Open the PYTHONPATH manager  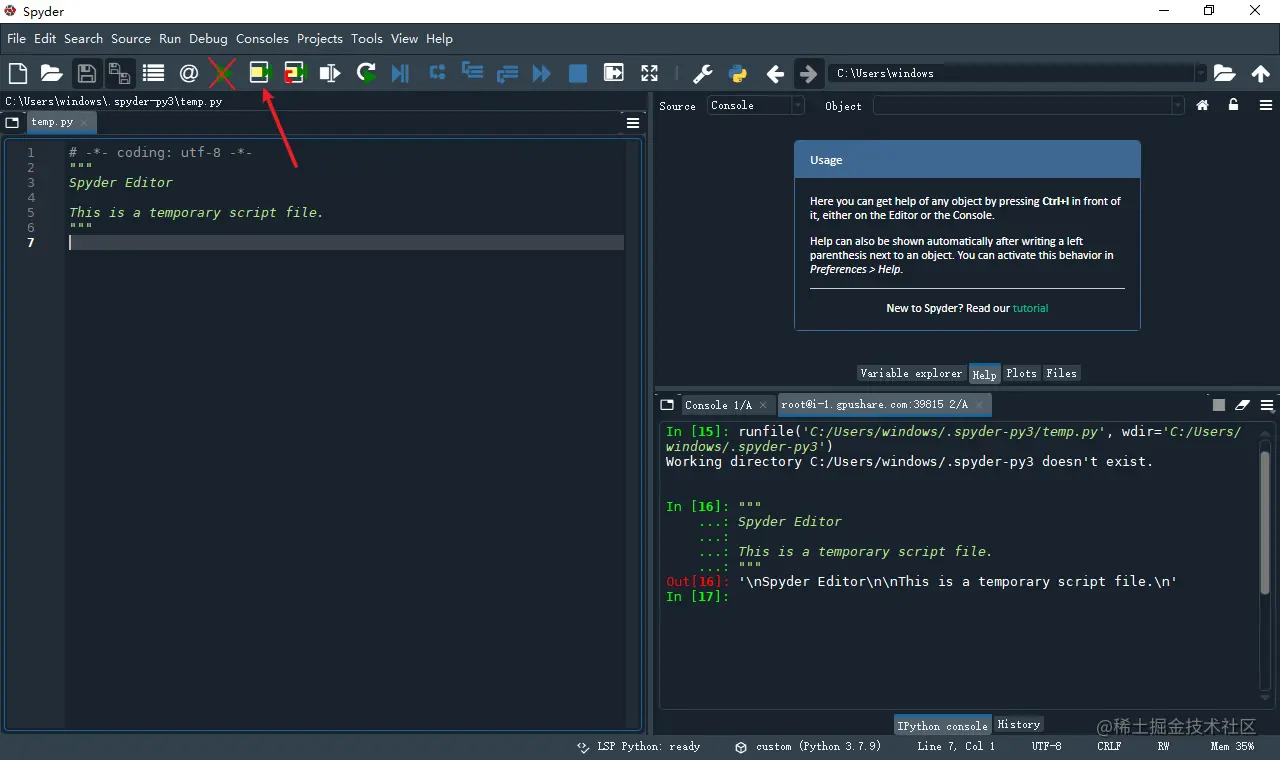(x=739, y=73)
